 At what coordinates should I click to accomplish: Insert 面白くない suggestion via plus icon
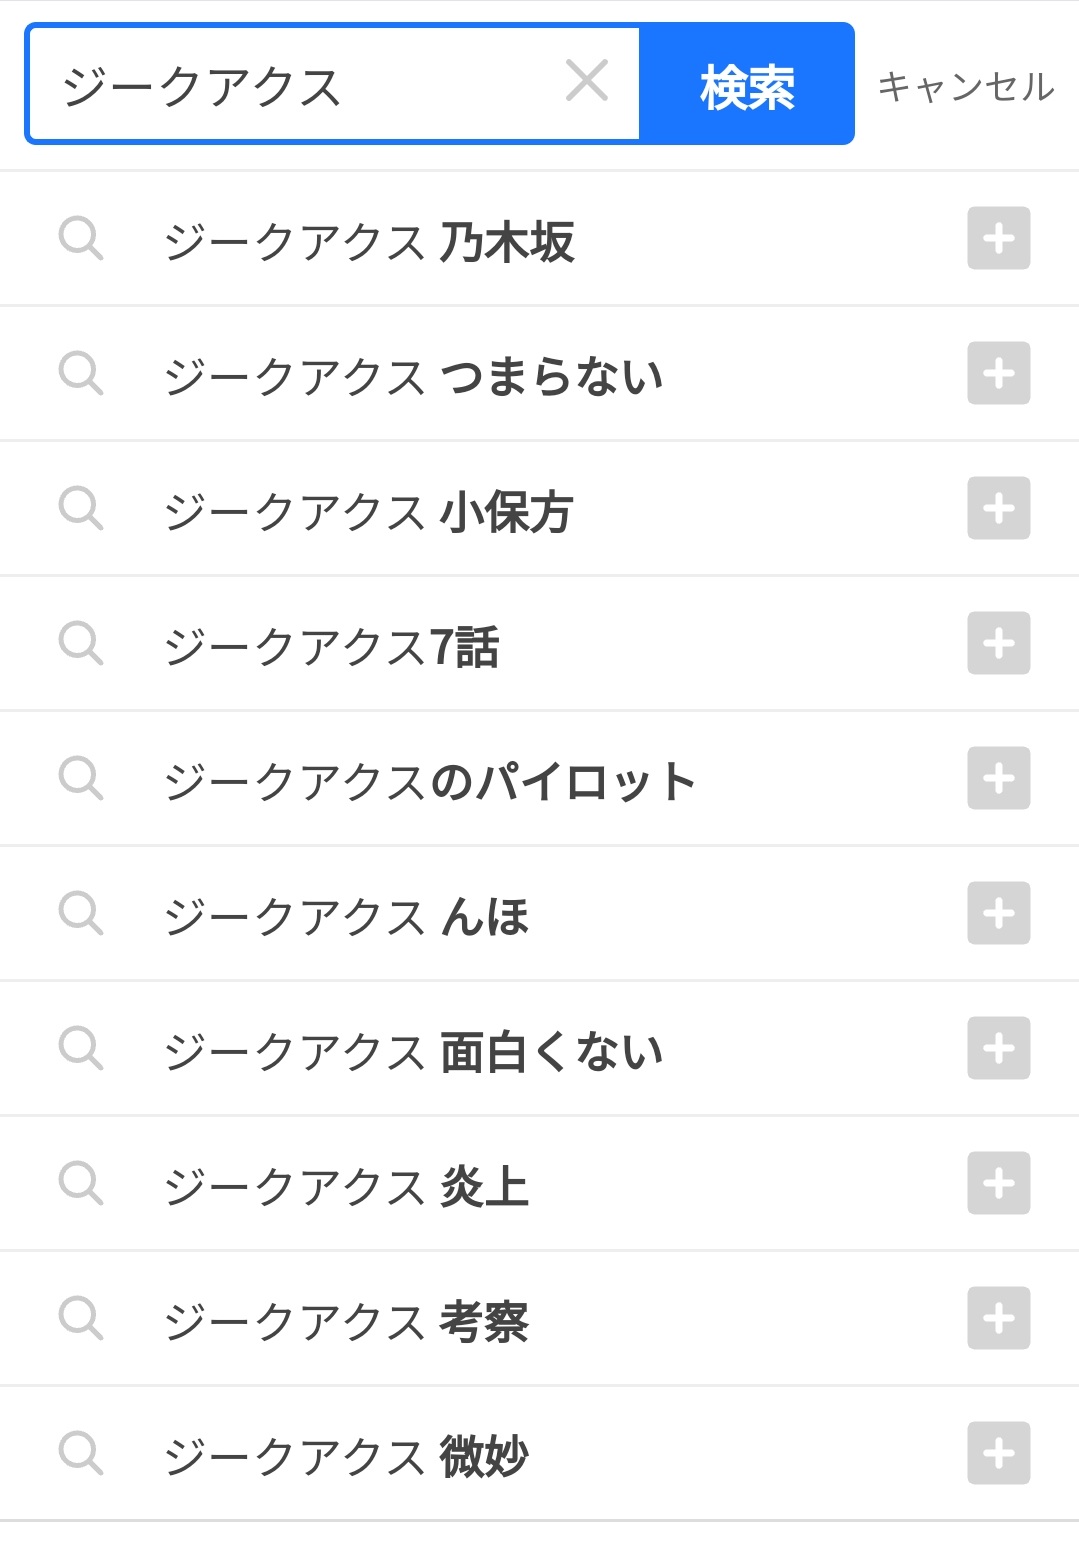point(998,1048)
